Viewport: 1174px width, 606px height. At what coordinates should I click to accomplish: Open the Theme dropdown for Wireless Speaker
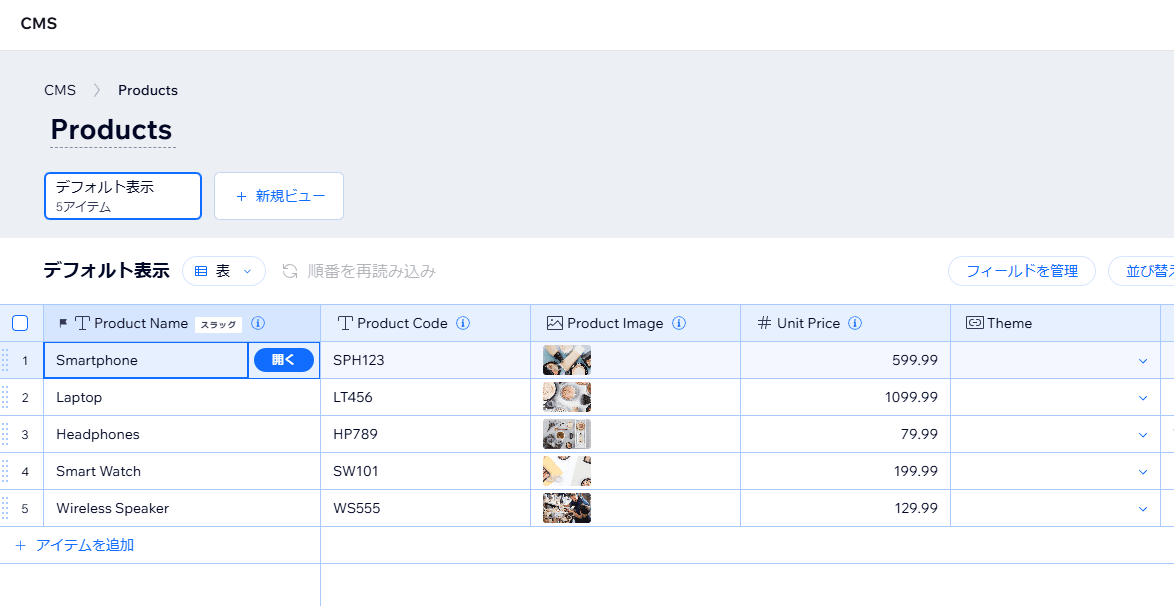coord(1143,508)
